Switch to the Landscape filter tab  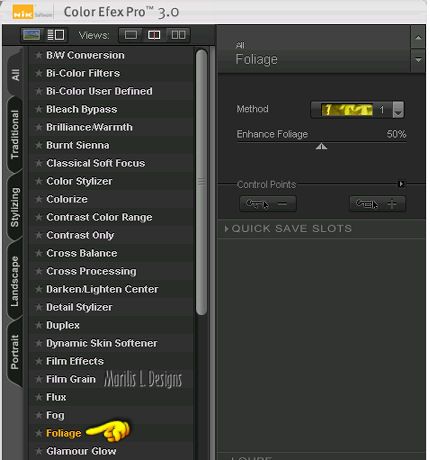pyautogui.click(x=15, y=281)
